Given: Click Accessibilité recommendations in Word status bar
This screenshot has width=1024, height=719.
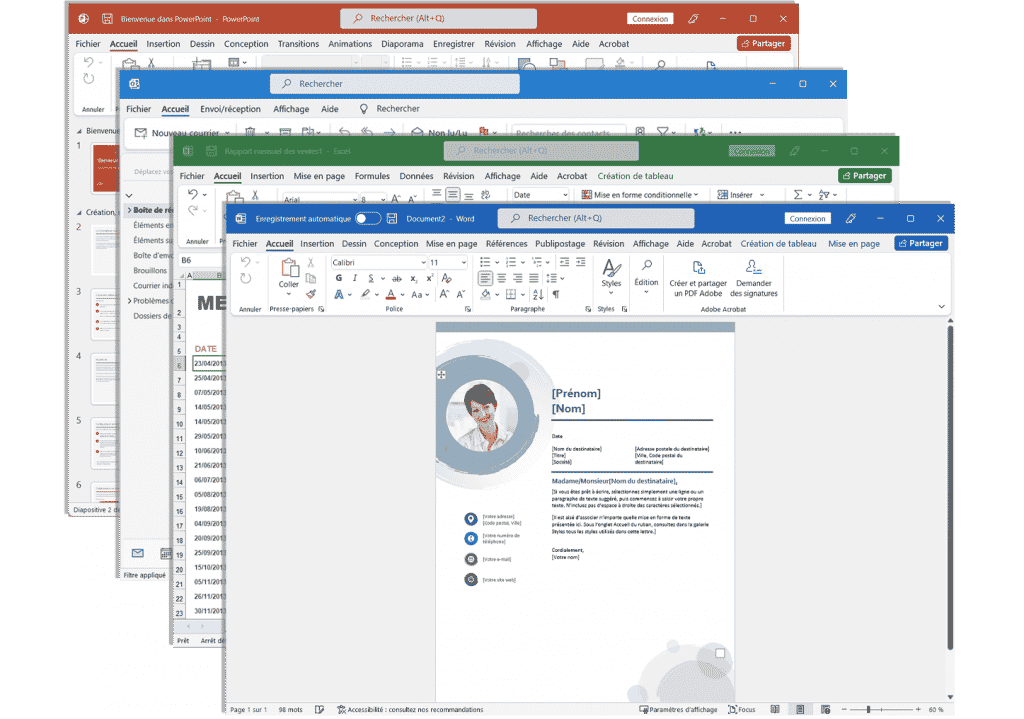Looking at the screenshot, I should (x=409, y=709).
